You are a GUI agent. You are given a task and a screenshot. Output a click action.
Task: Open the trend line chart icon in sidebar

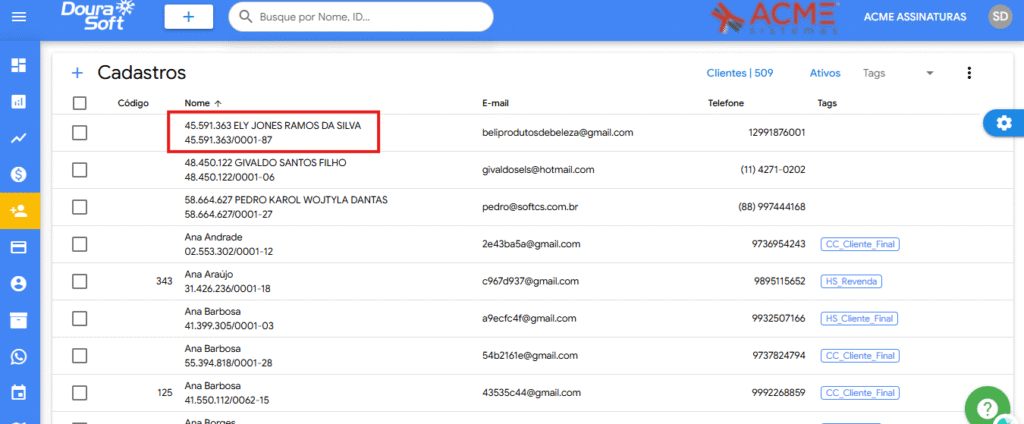click(18, 138)
